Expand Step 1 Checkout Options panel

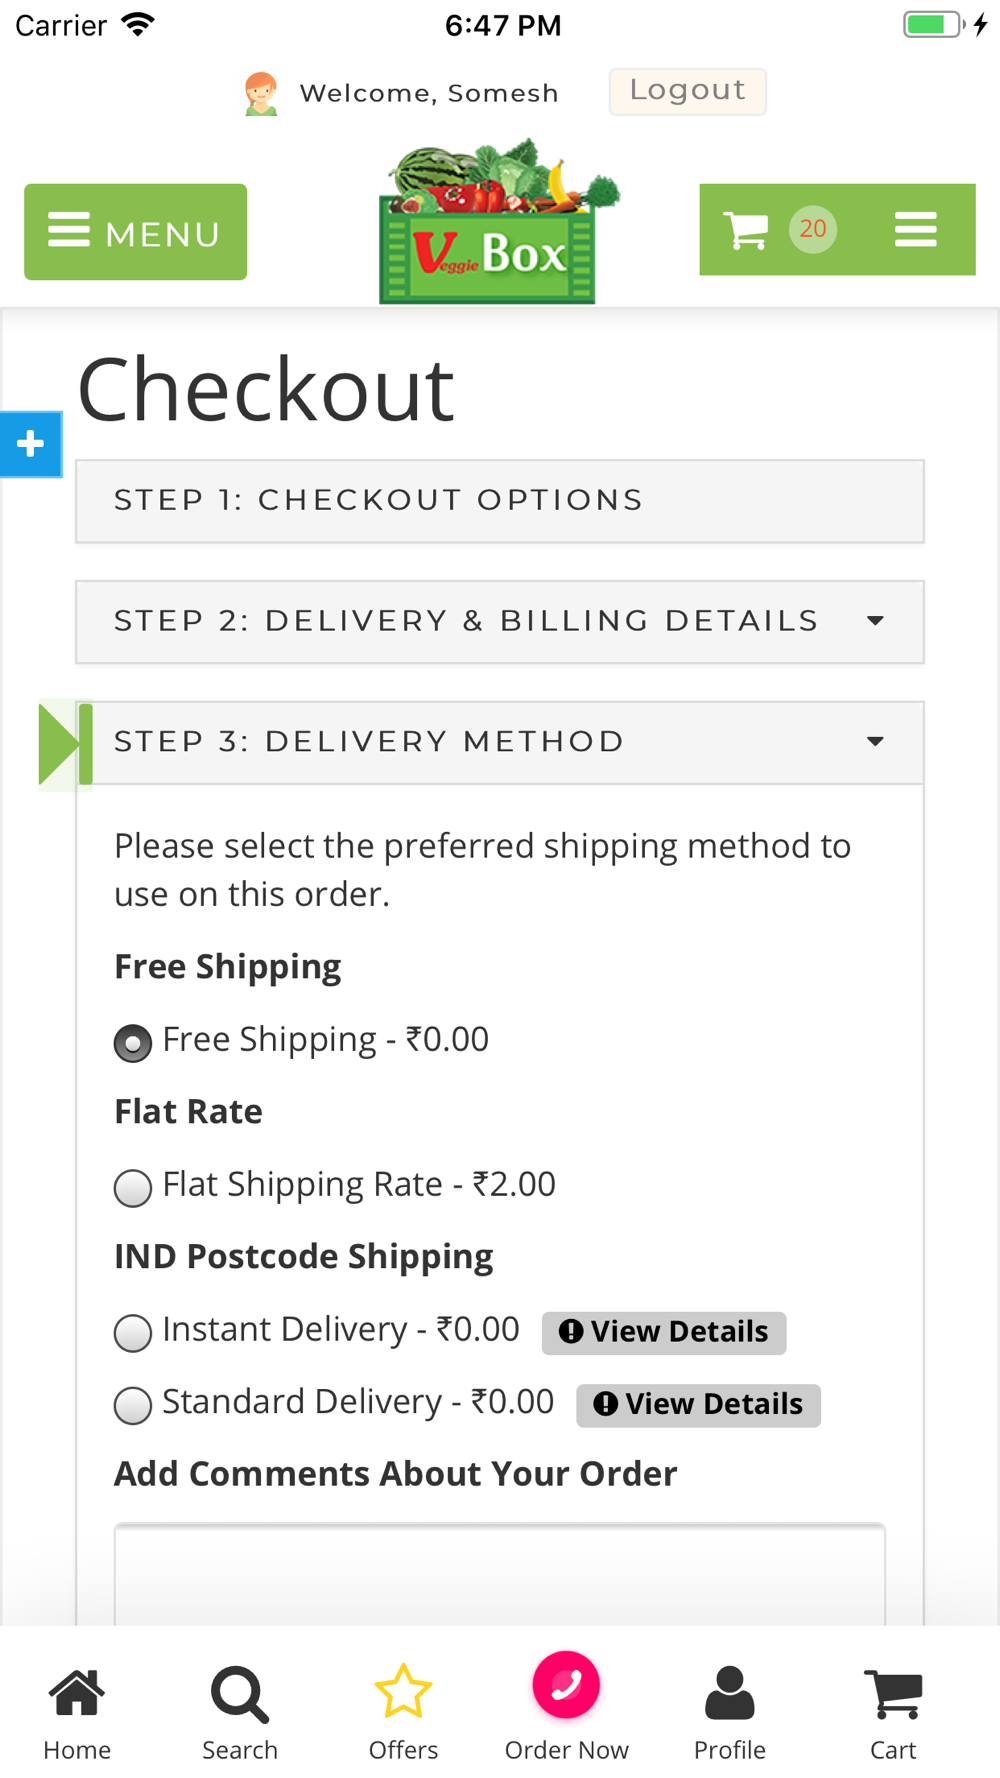[x=499, y=501]
